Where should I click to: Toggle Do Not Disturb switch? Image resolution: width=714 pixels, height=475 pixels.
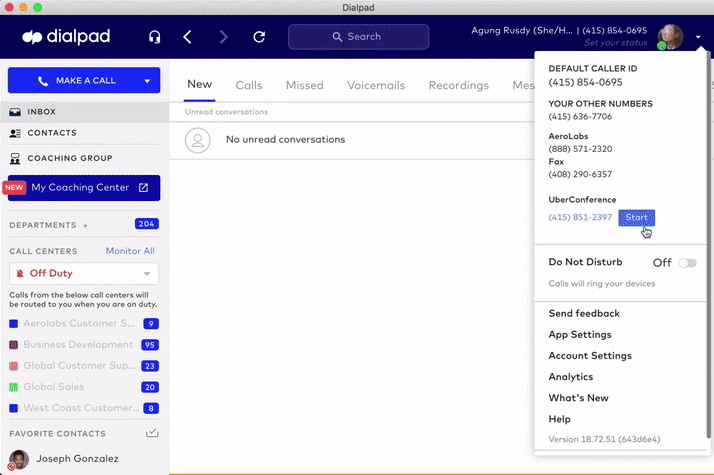click(x=687, y=263)
